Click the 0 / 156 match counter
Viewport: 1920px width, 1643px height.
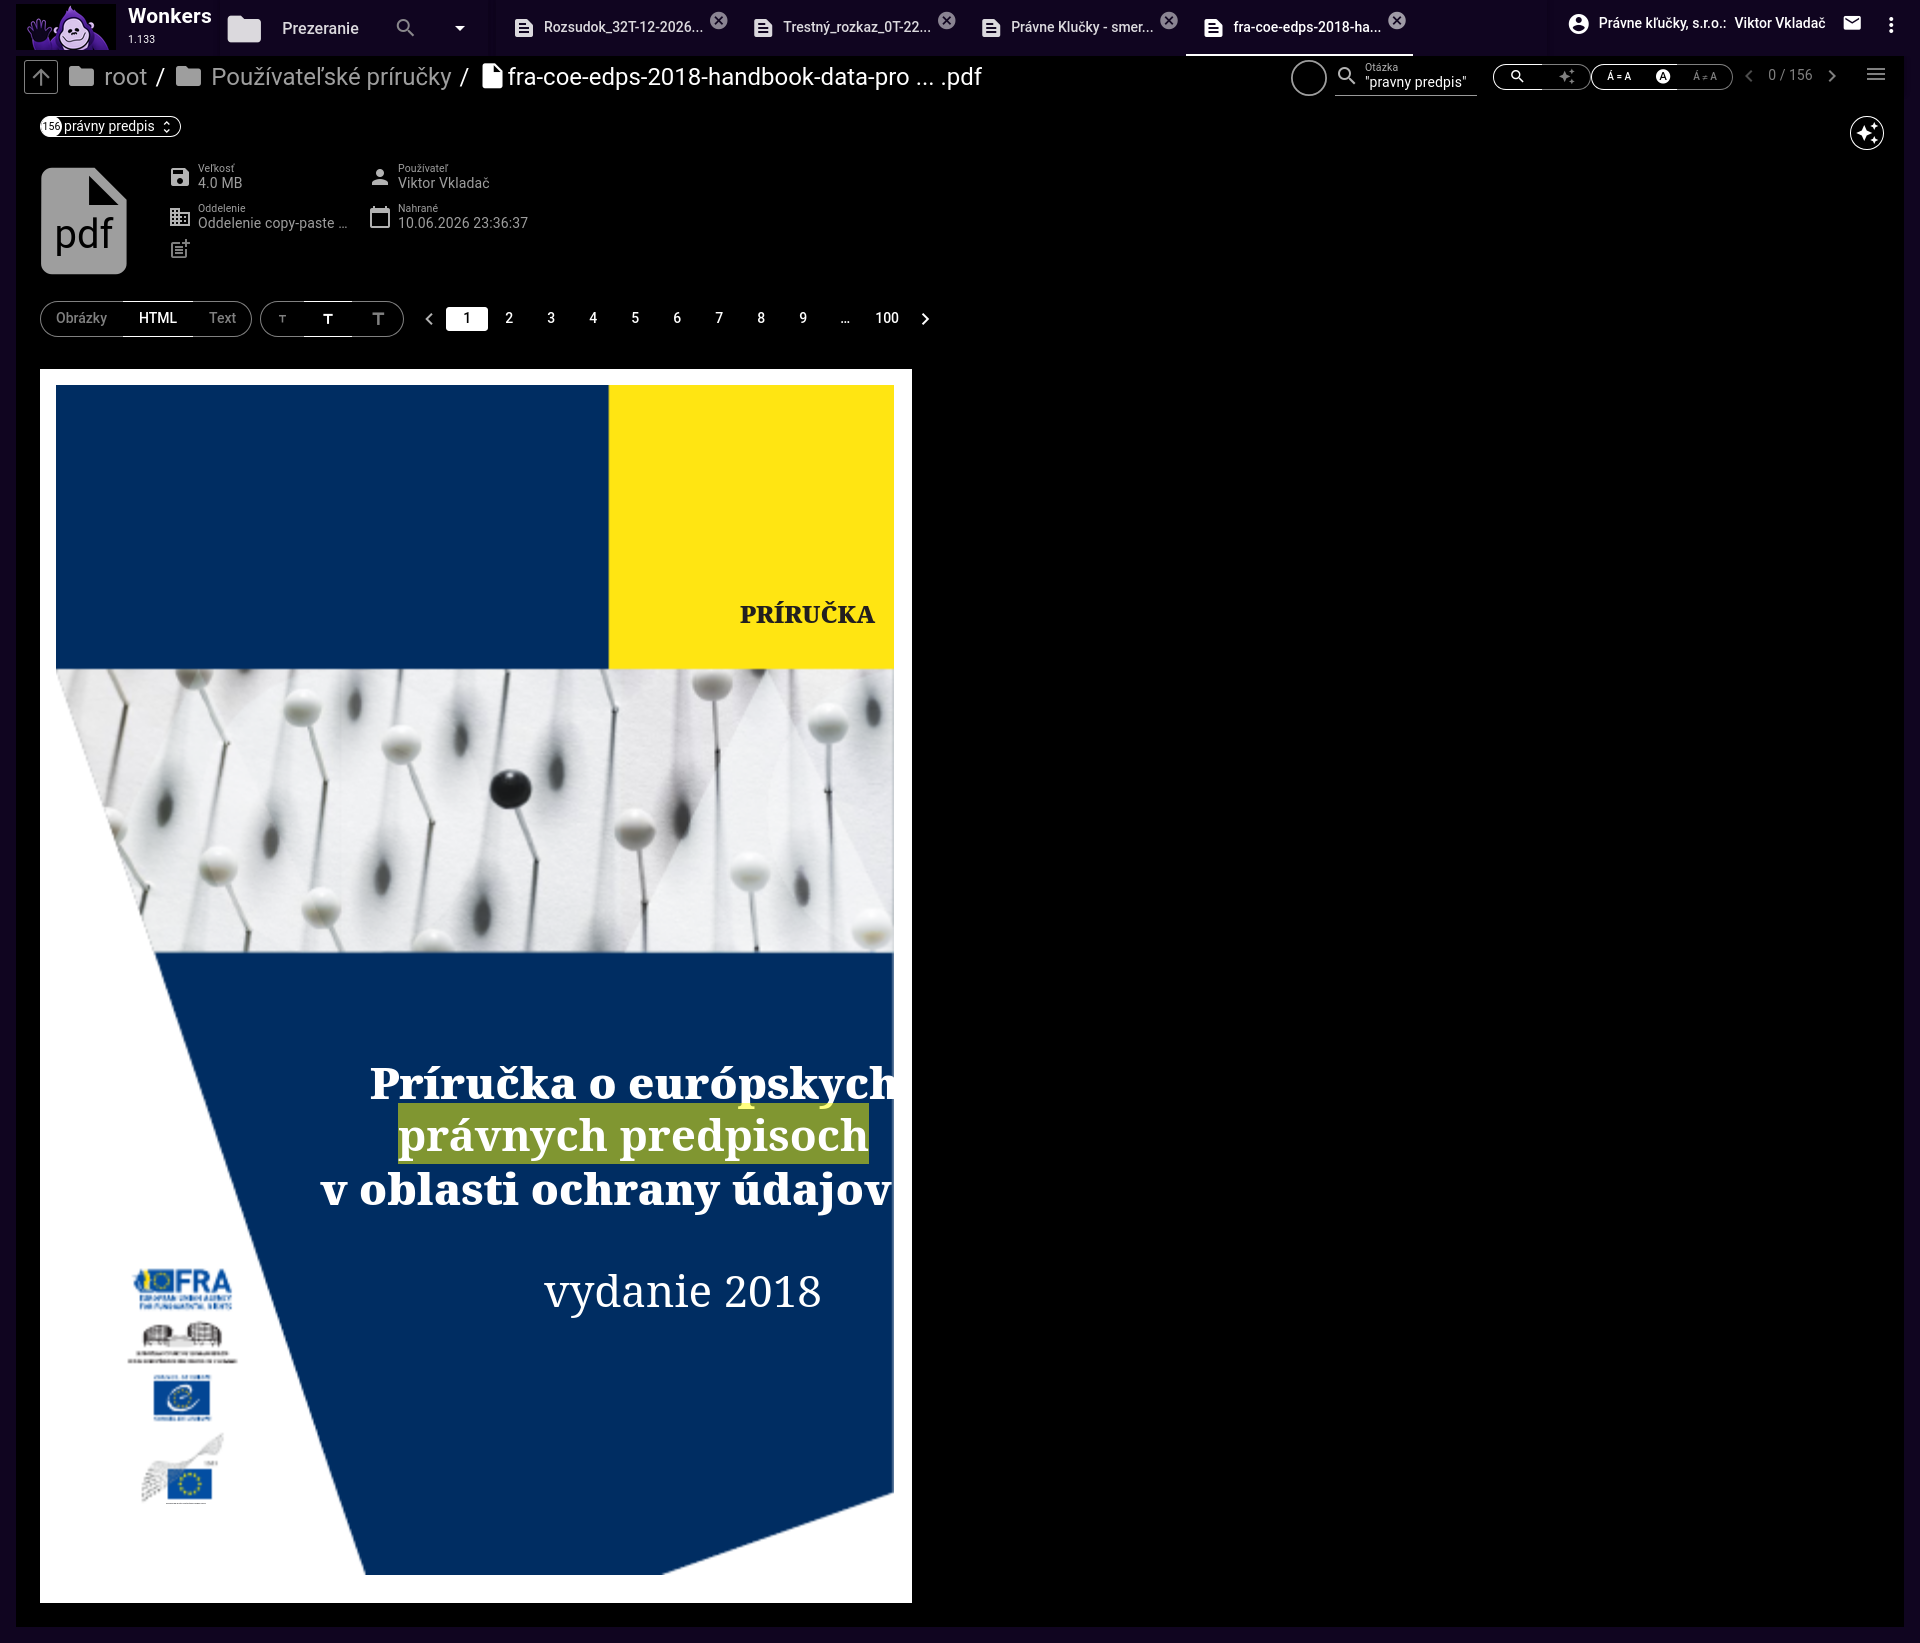point(1790,76)
